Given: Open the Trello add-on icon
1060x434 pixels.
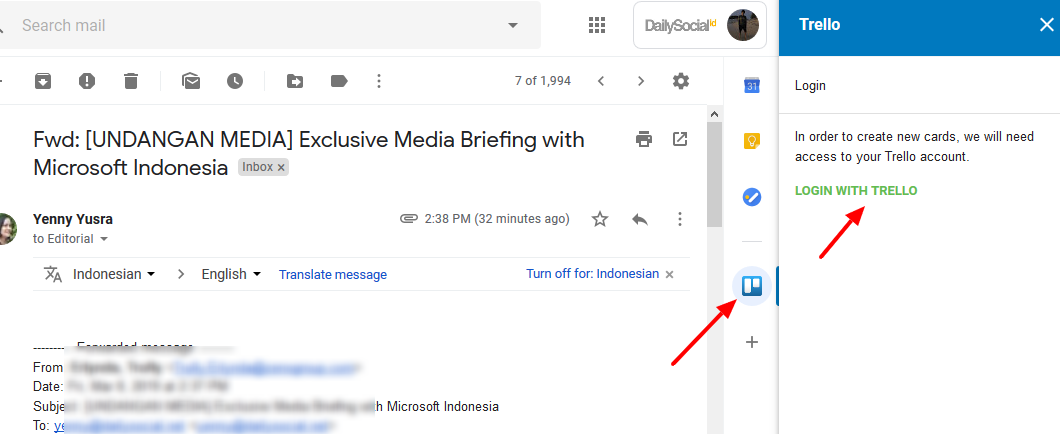Looking at the screenshot, I should coord(752,286).
